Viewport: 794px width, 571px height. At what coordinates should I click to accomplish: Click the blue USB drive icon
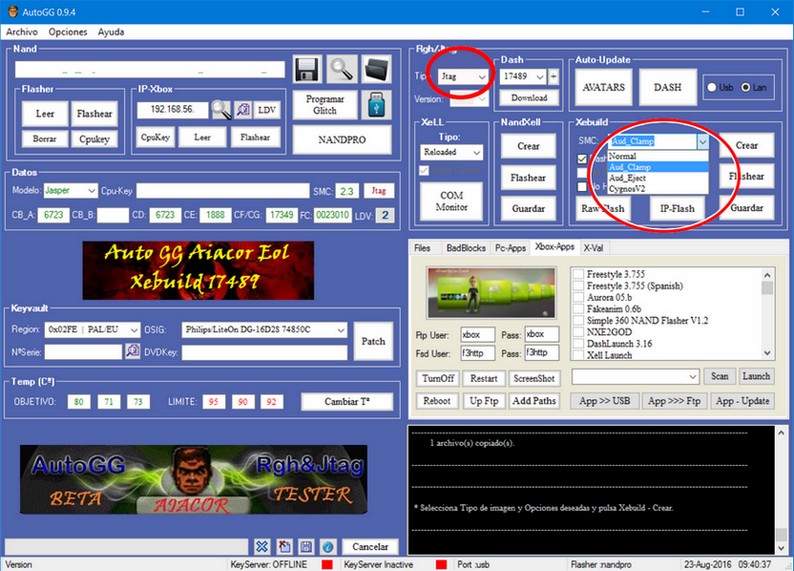376,105
